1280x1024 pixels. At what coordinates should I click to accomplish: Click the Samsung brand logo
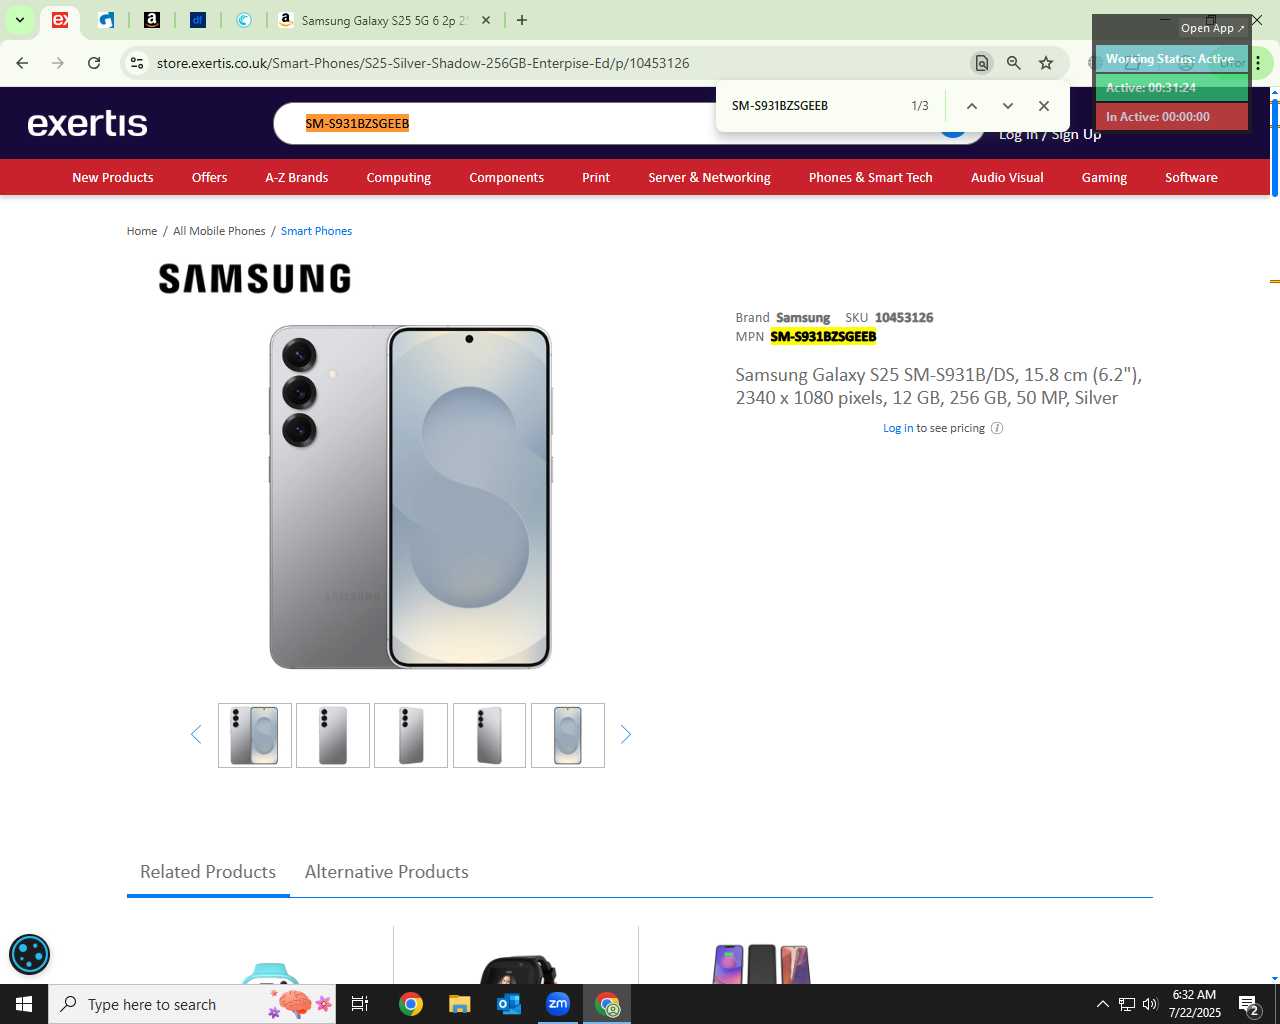(x=255, y=279)
